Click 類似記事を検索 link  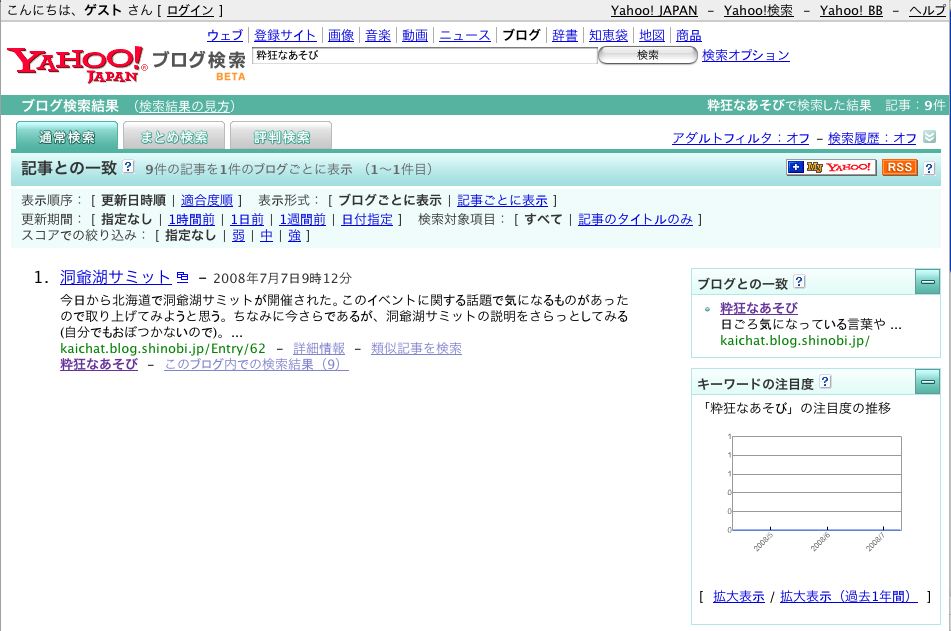[416, 348]
